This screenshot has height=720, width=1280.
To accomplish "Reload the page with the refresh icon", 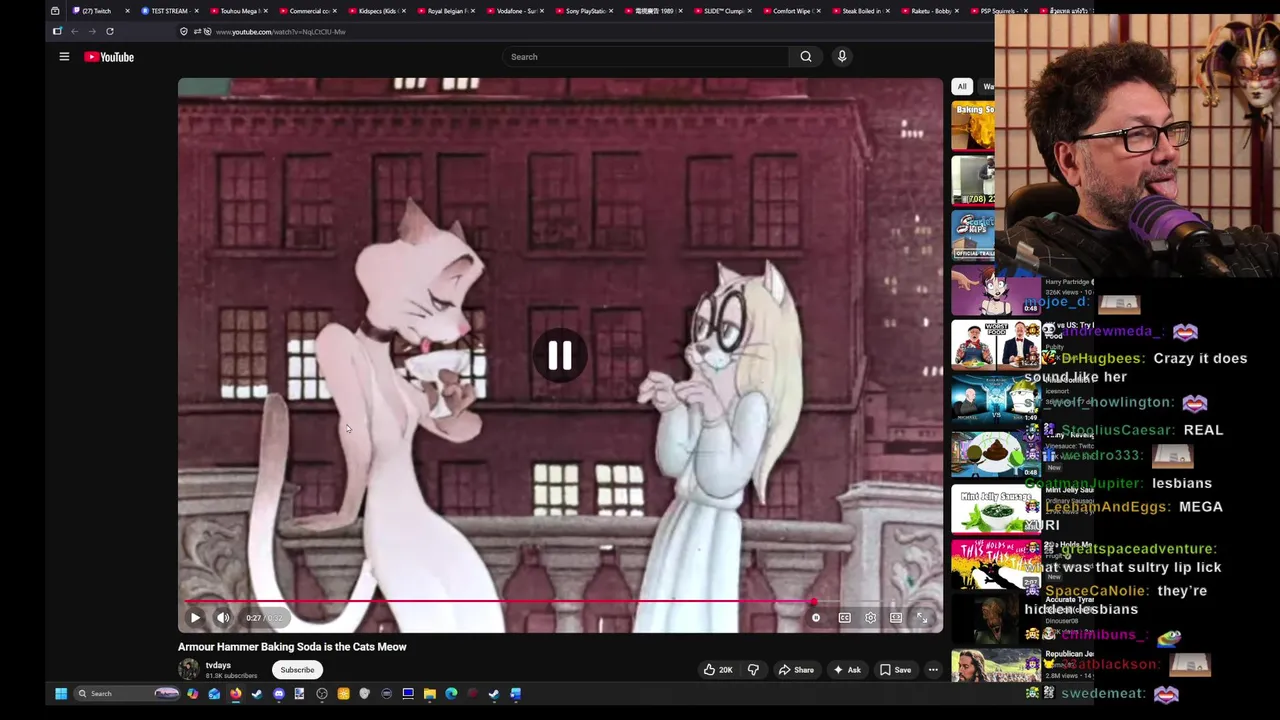I will (110, 31).
